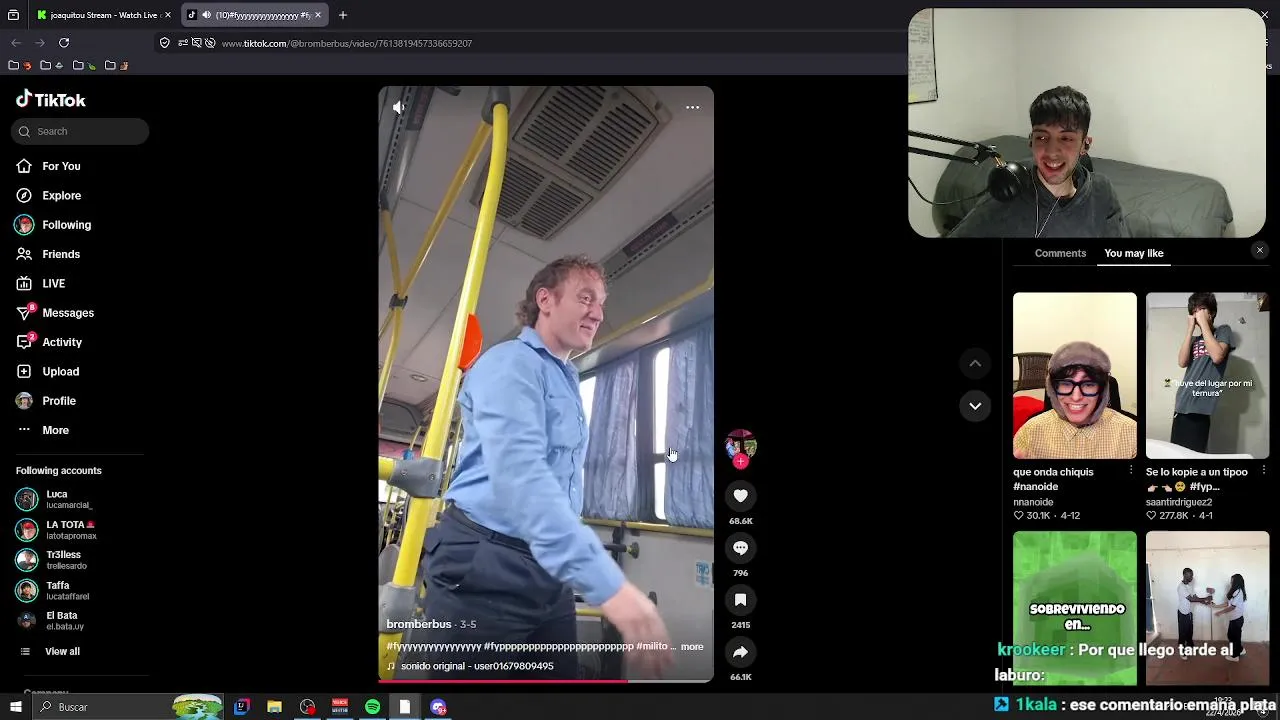Mute the TikTok tab via speaker icon

206,15
